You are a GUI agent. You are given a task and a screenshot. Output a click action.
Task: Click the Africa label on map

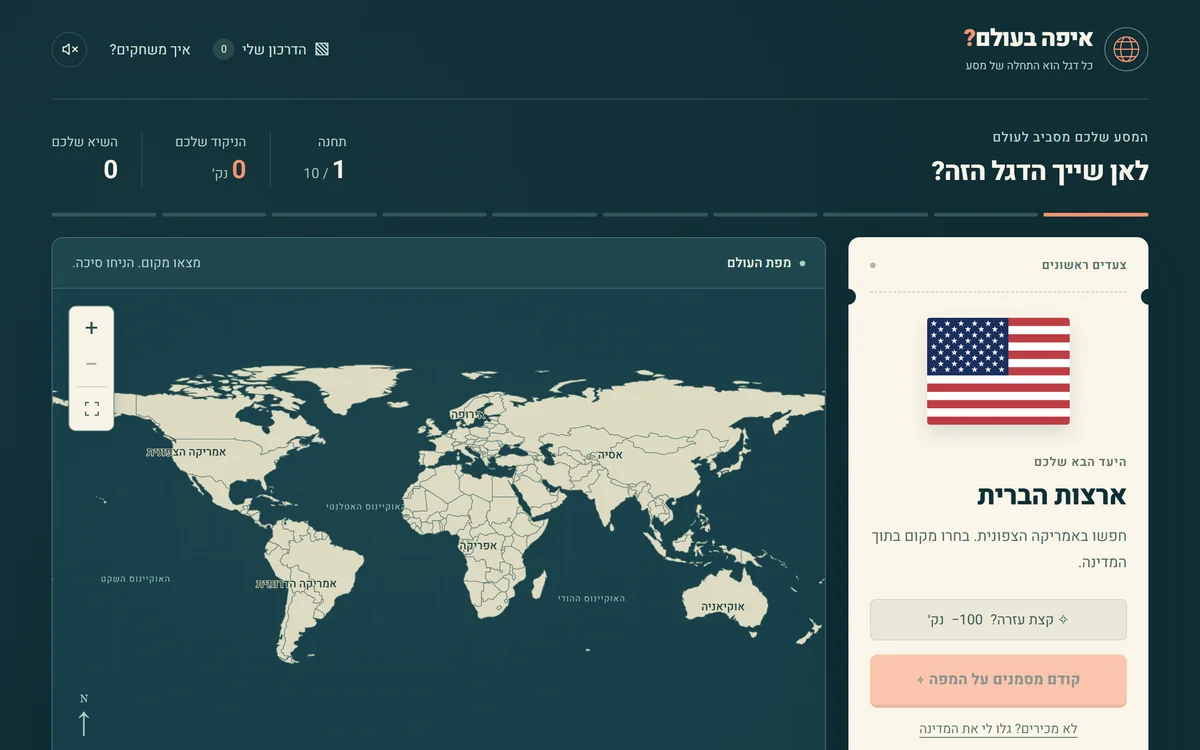tap(480, 547)
